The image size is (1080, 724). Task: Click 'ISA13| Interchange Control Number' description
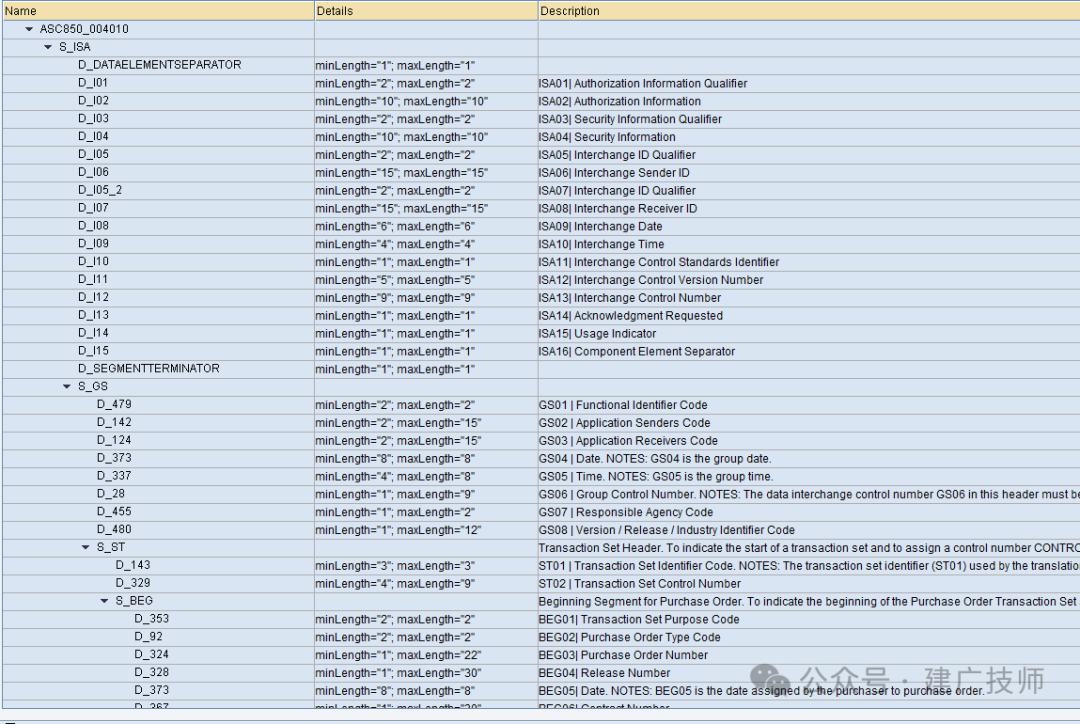click(630, 298)
